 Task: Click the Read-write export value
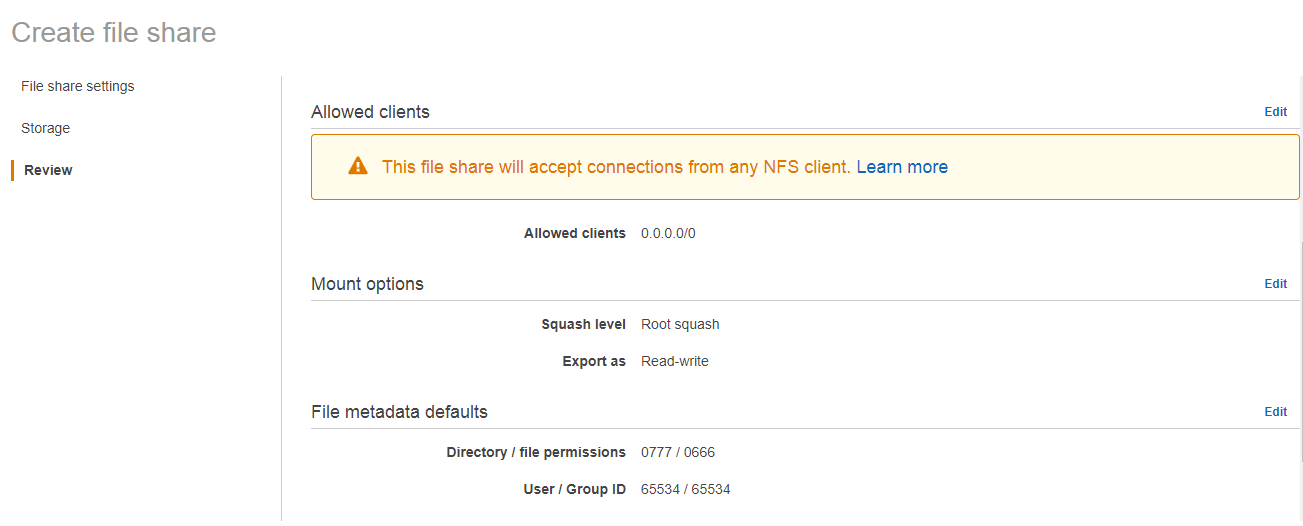[x=675, y=361]
